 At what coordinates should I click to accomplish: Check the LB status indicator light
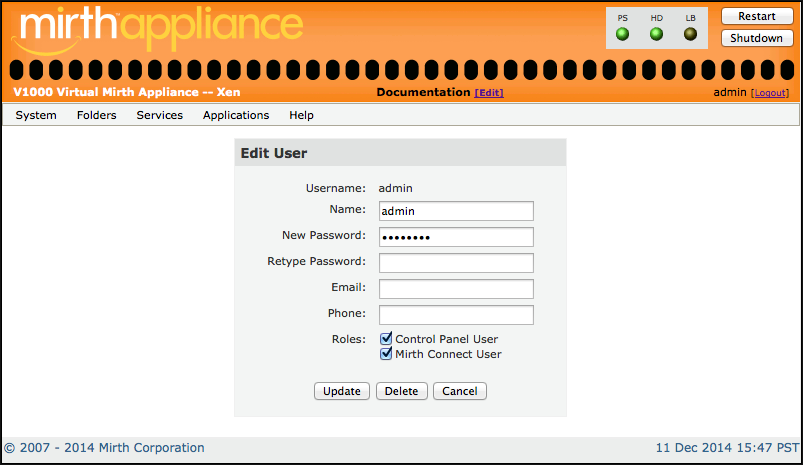click(x=690, y=34)
